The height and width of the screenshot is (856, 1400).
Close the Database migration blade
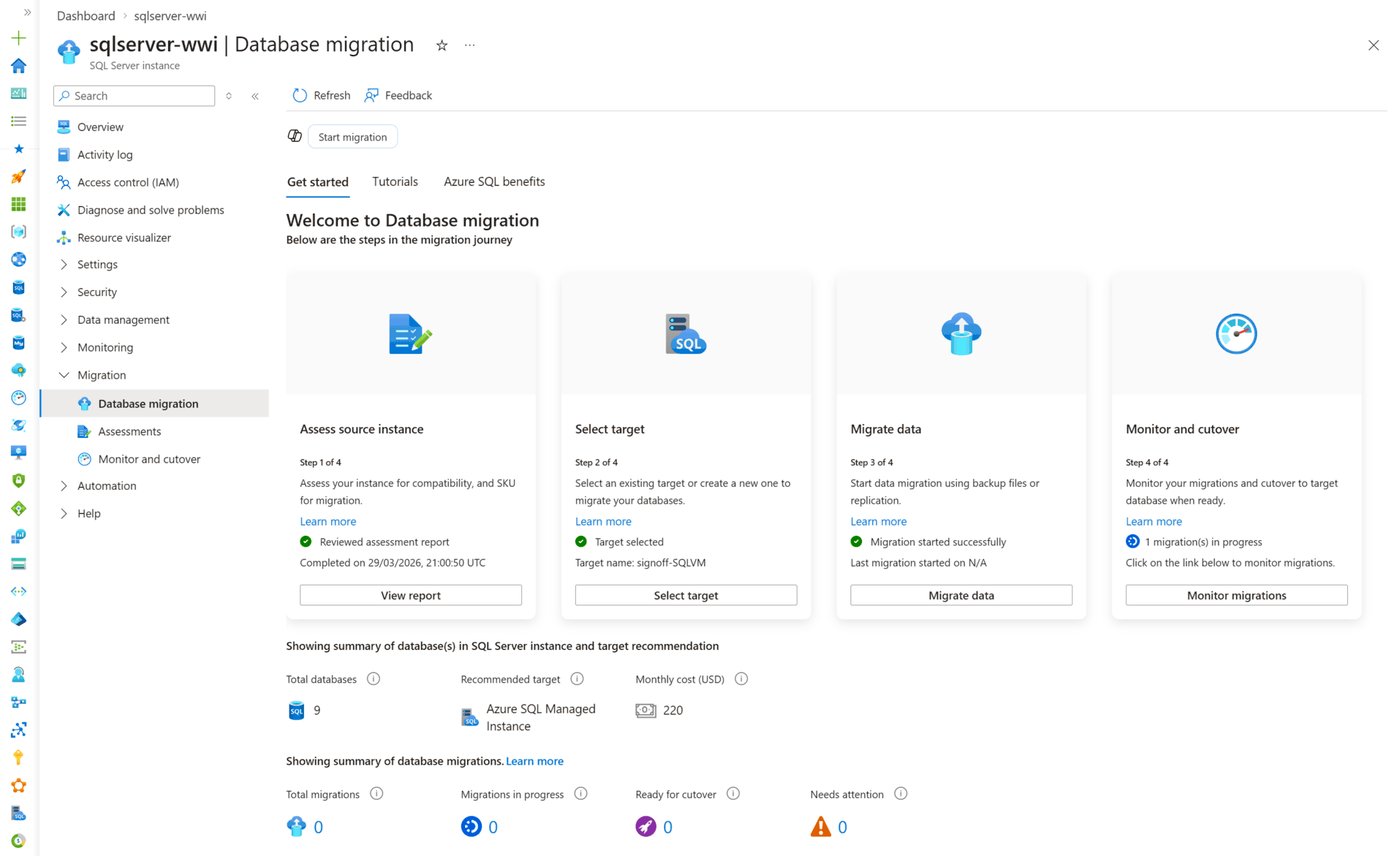click(x=1373, y=45)
